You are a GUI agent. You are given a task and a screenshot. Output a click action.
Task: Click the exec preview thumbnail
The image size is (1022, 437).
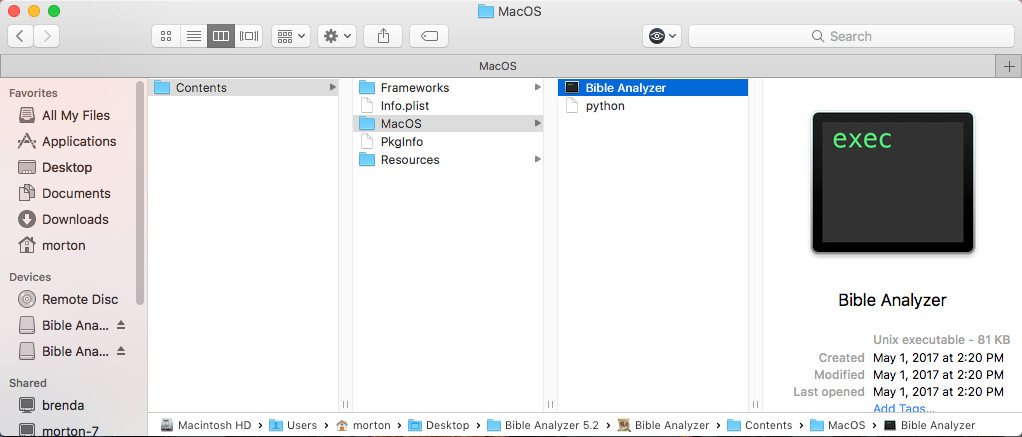tap(892, 183)
